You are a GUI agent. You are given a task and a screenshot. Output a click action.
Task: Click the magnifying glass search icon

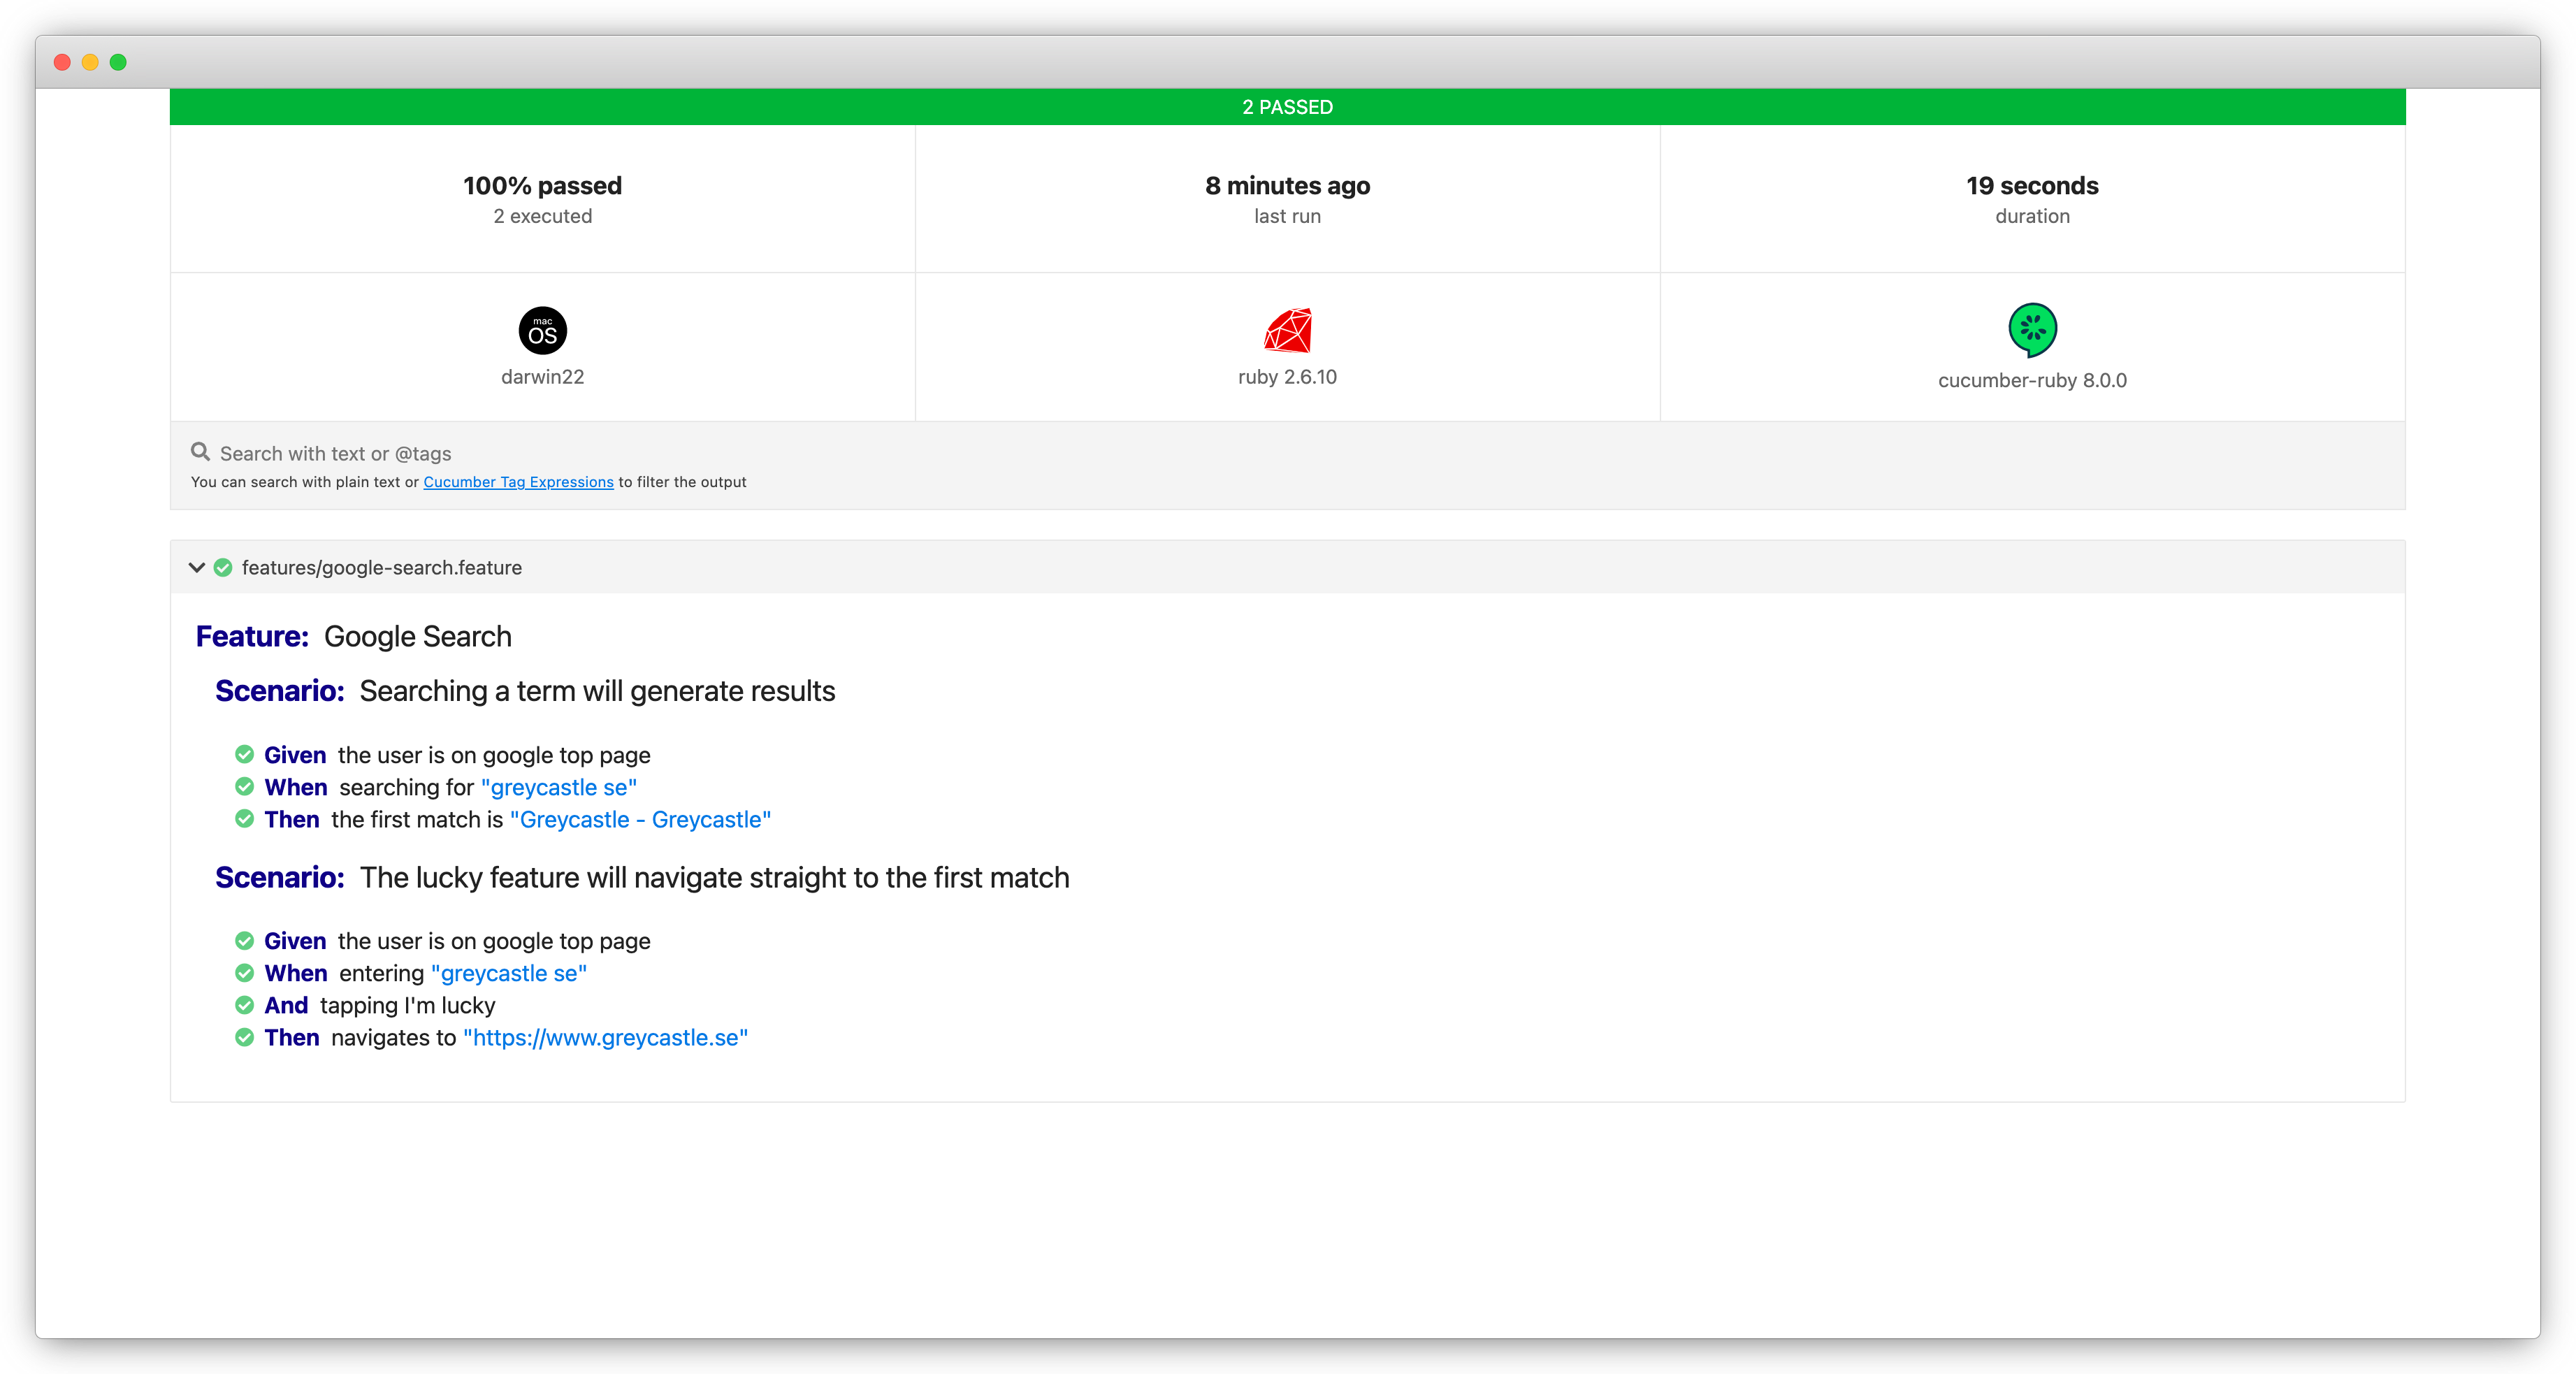[200, 452]
